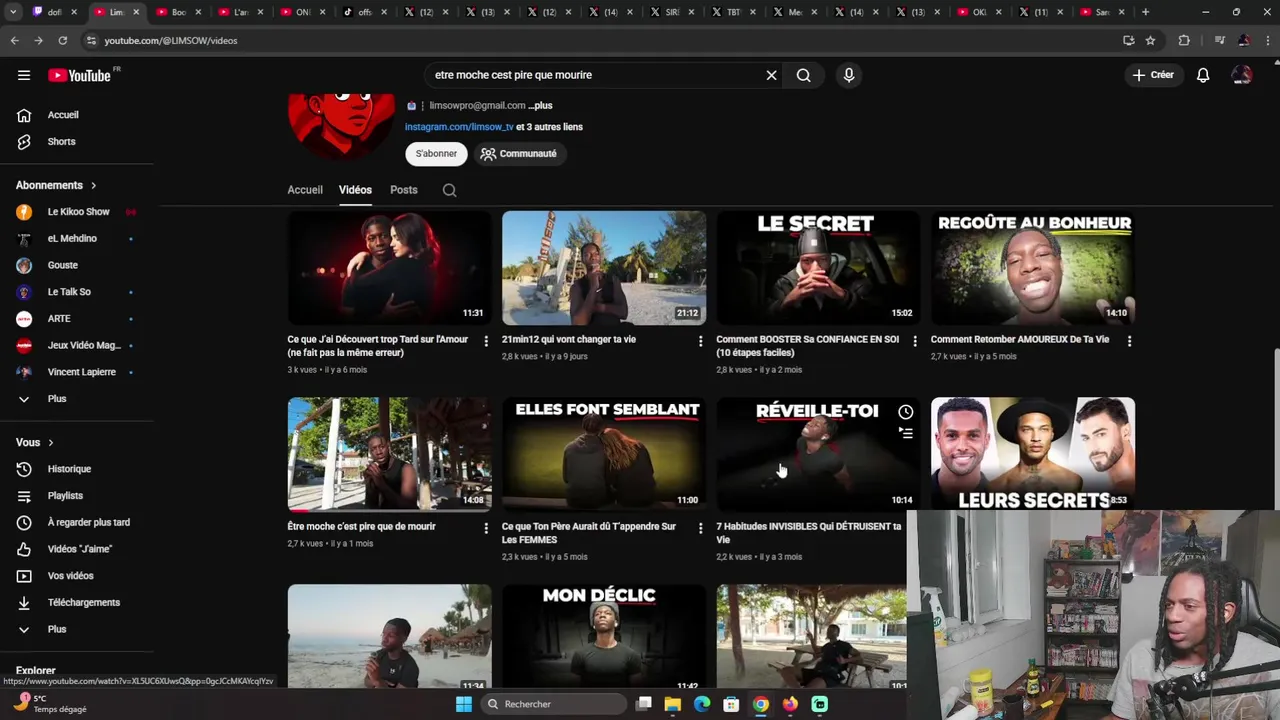
Task: Click the Créer button
Action: pyautogui.click(x=1153, y=75)
